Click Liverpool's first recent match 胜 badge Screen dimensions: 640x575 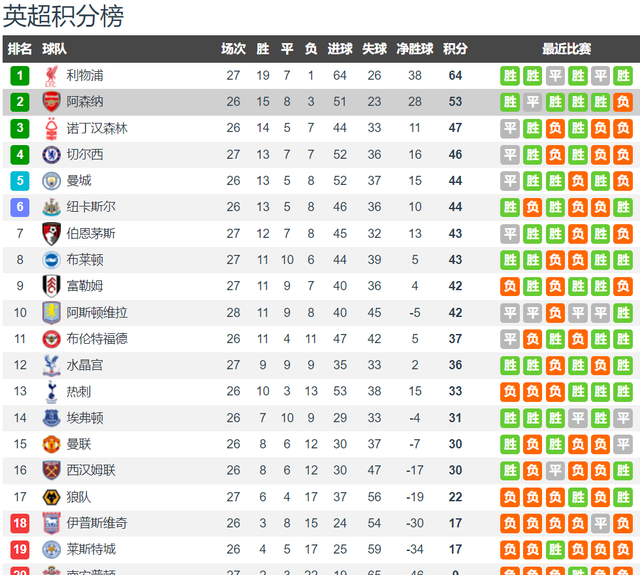(510, 75)
